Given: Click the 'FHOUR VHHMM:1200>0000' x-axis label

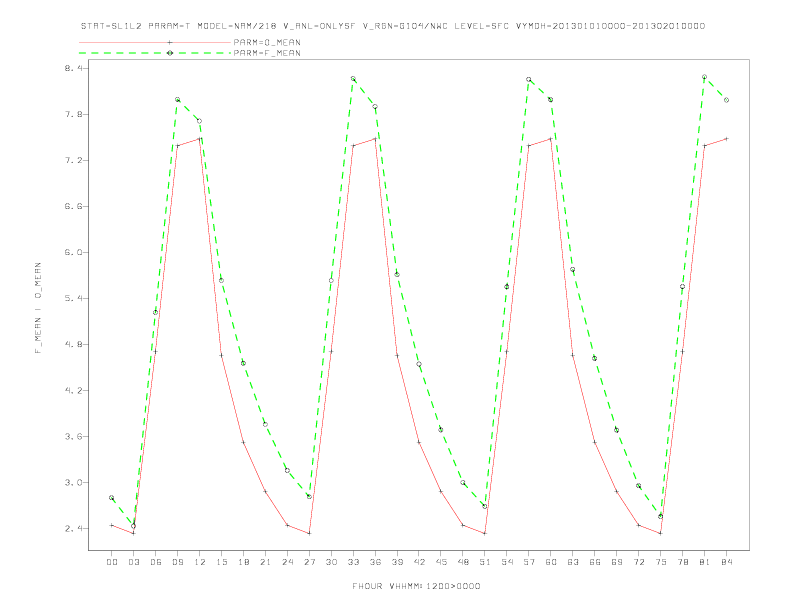Looking at the screenshot, I should 416,586.
